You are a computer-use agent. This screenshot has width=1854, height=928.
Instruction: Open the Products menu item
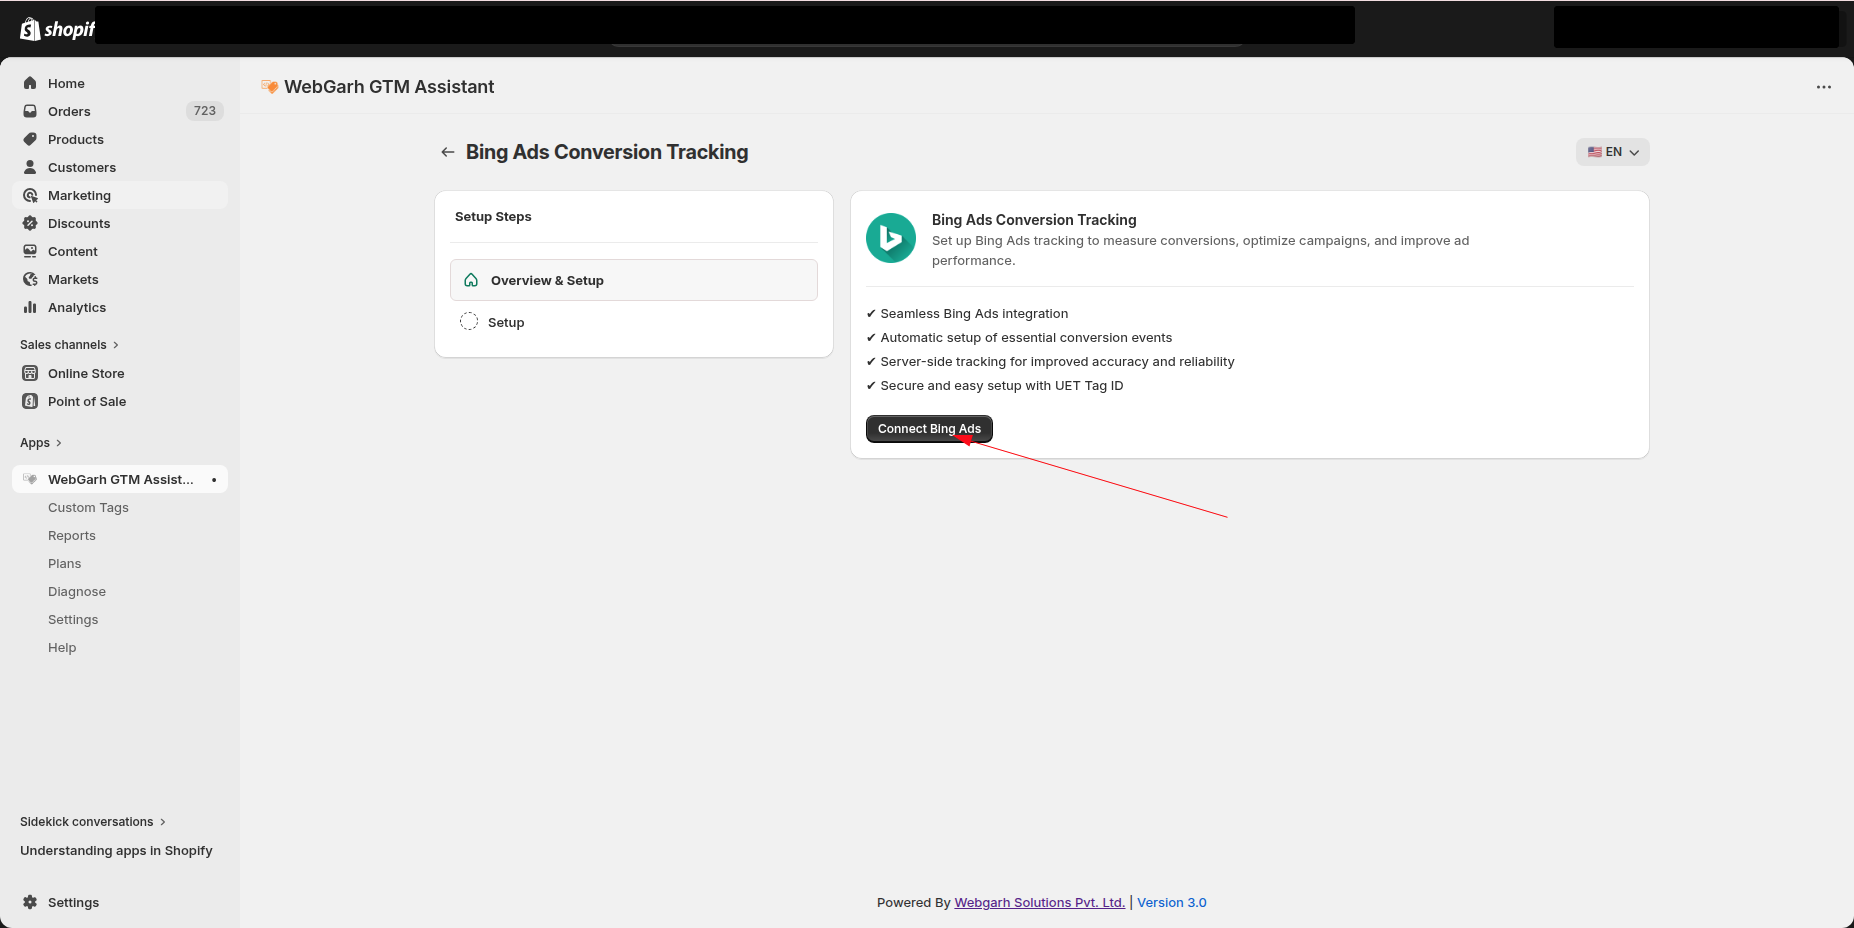[x=120, y=139]
